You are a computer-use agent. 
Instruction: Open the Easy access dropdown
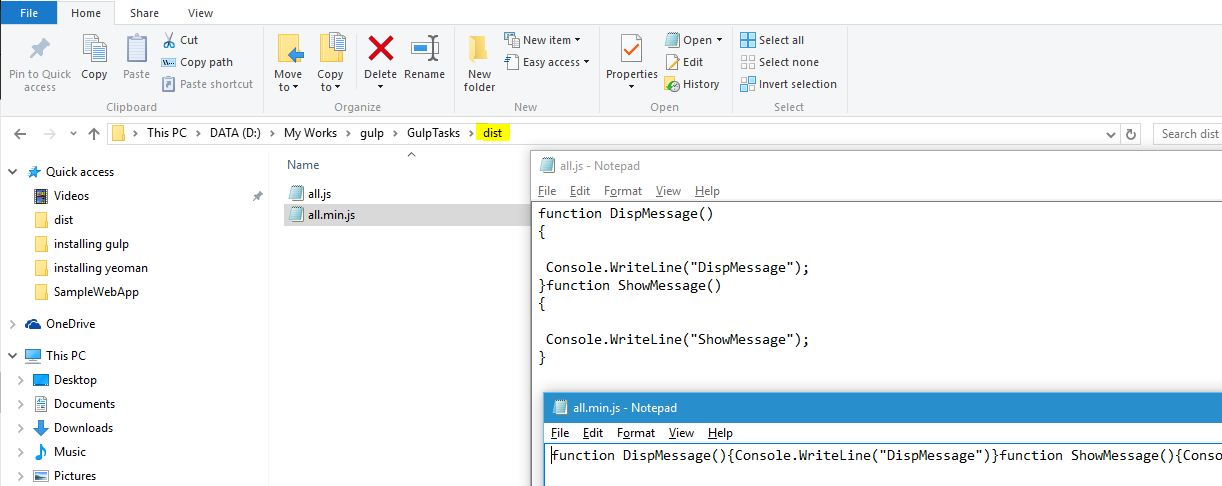tap(548, 62)
